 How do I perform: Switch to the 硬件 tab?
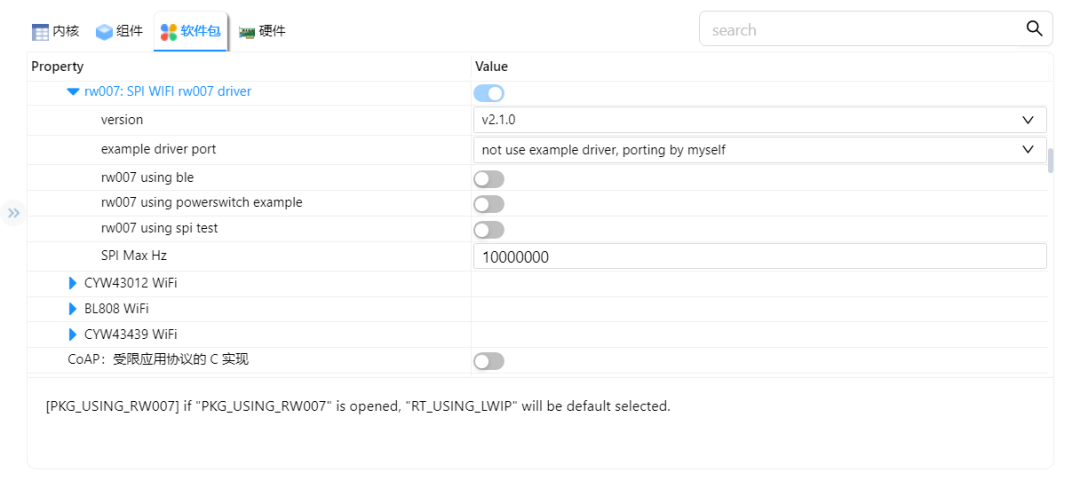[262, 31]
